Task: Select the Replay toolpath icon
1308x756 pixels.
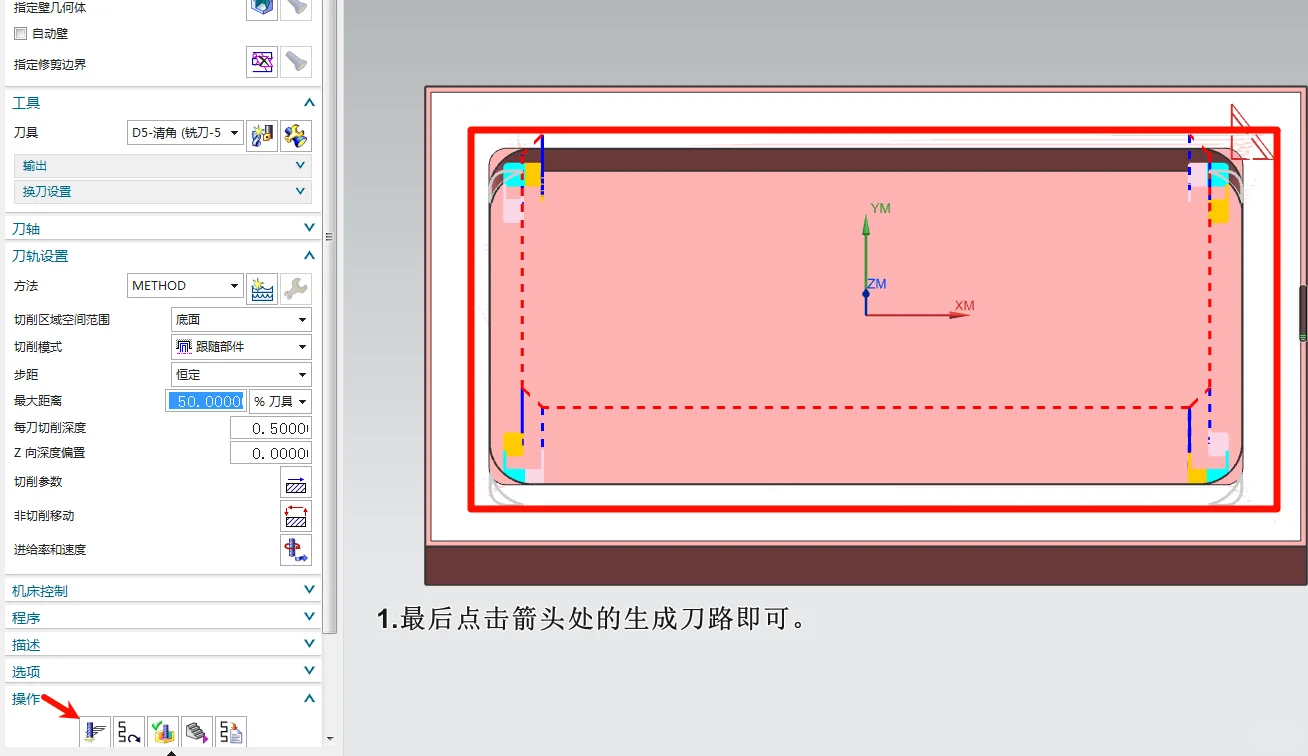Action: click(128, 731)
